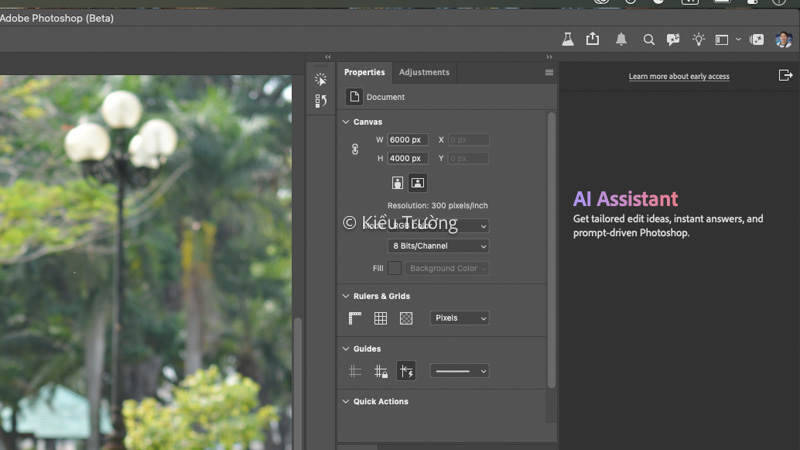Click the AI Assistant exit panel icon
Image resolution: width=800 pixels, height=450 pixels.
pos(785,76)
